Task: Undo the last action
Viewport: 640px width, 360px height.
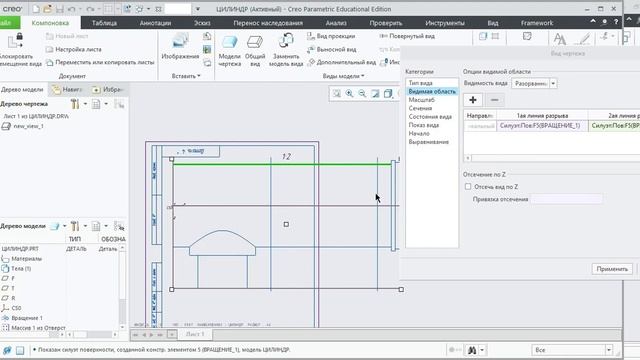Action: coord(72,9)
